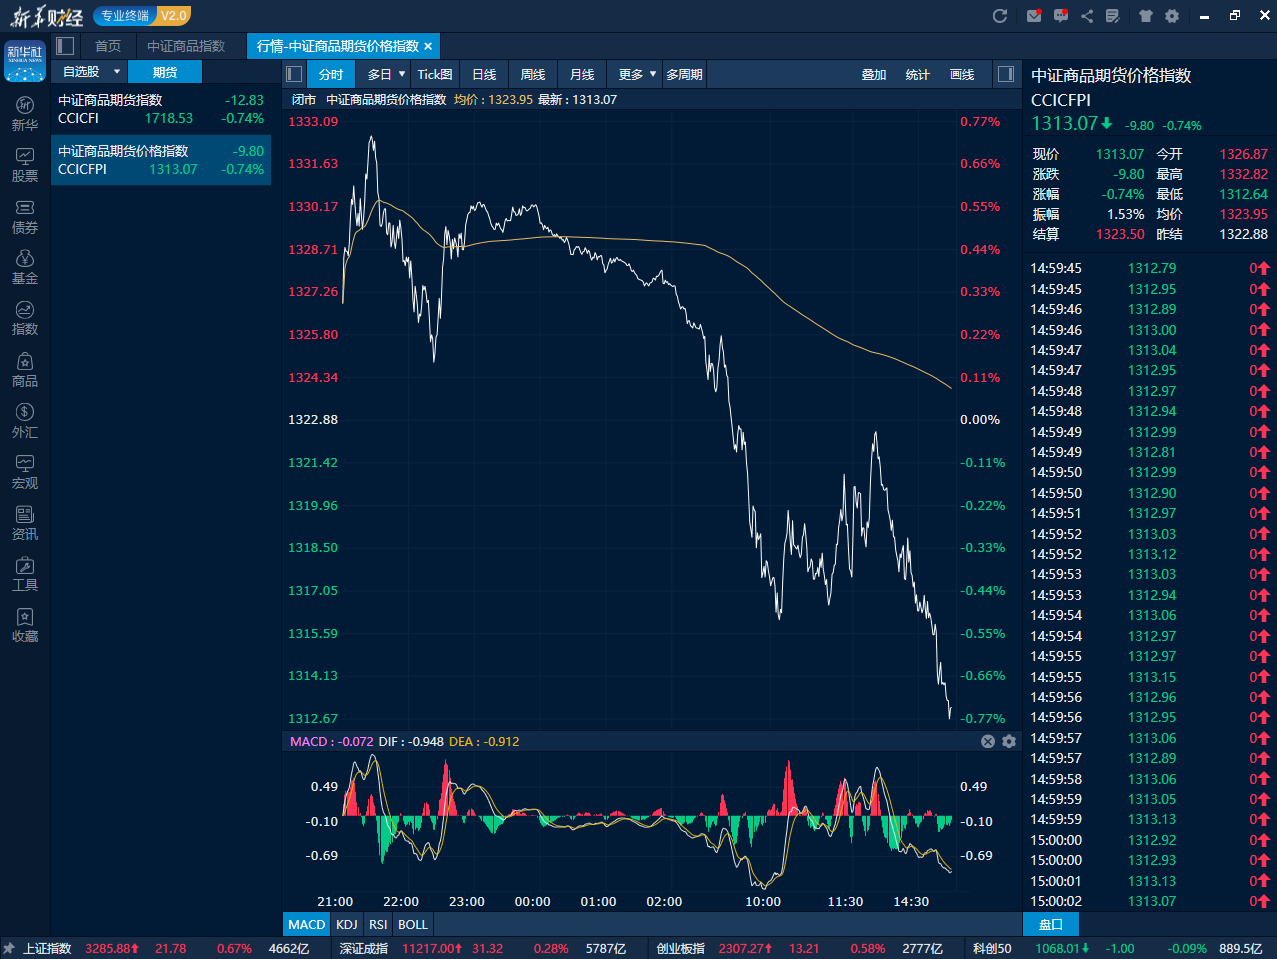
Task: Click the 画线 draw line button
Action: click(962, 74)
